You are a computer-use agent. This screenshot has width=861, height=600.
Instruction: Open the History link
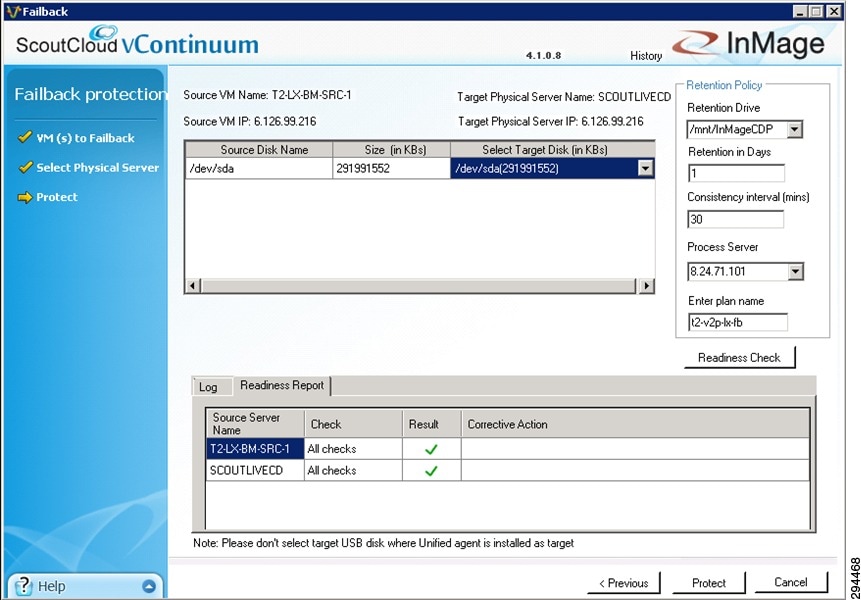646,55
